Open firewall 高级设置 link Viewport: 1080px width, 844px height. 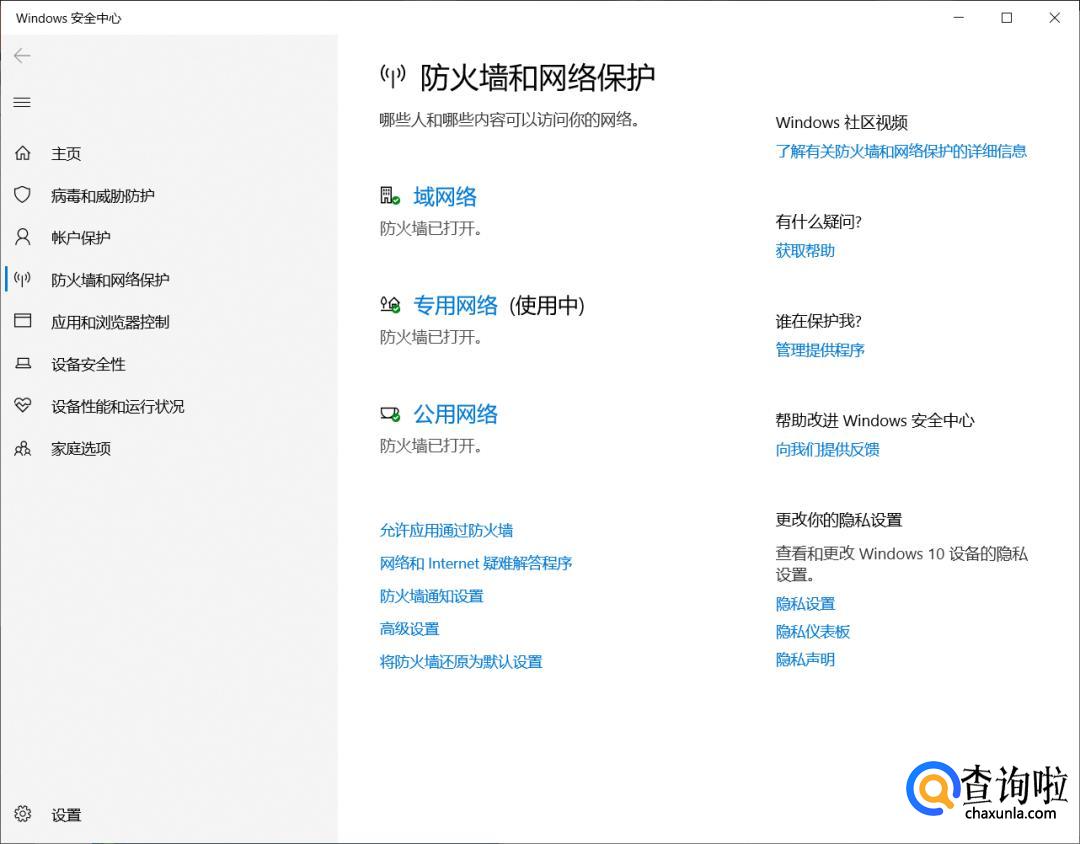tap(409, 628)
